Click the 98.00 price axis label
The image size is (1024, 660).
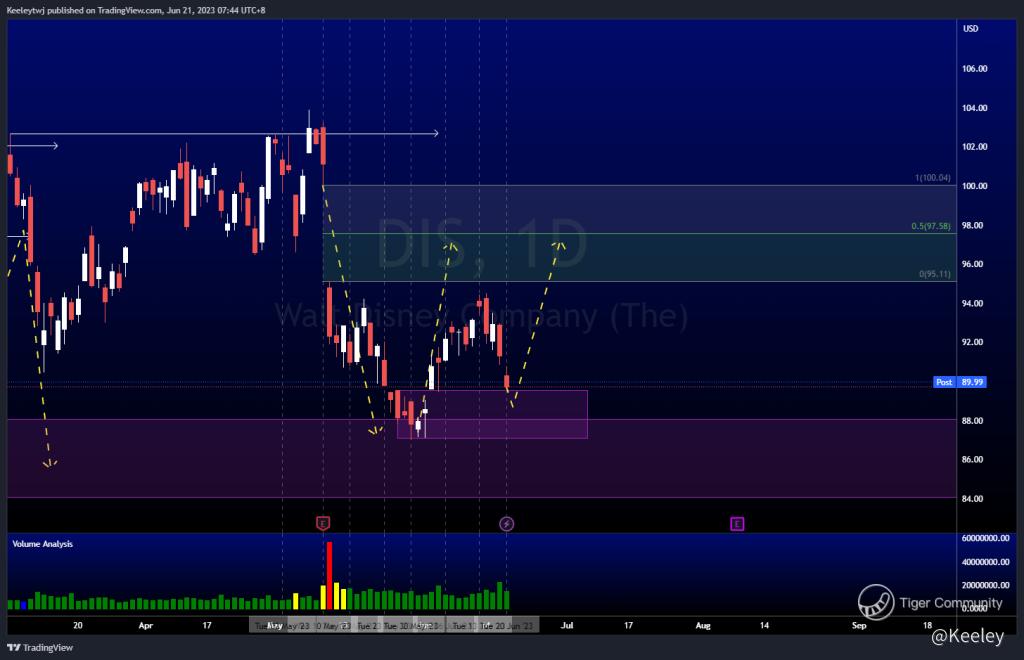pos(974,225)
